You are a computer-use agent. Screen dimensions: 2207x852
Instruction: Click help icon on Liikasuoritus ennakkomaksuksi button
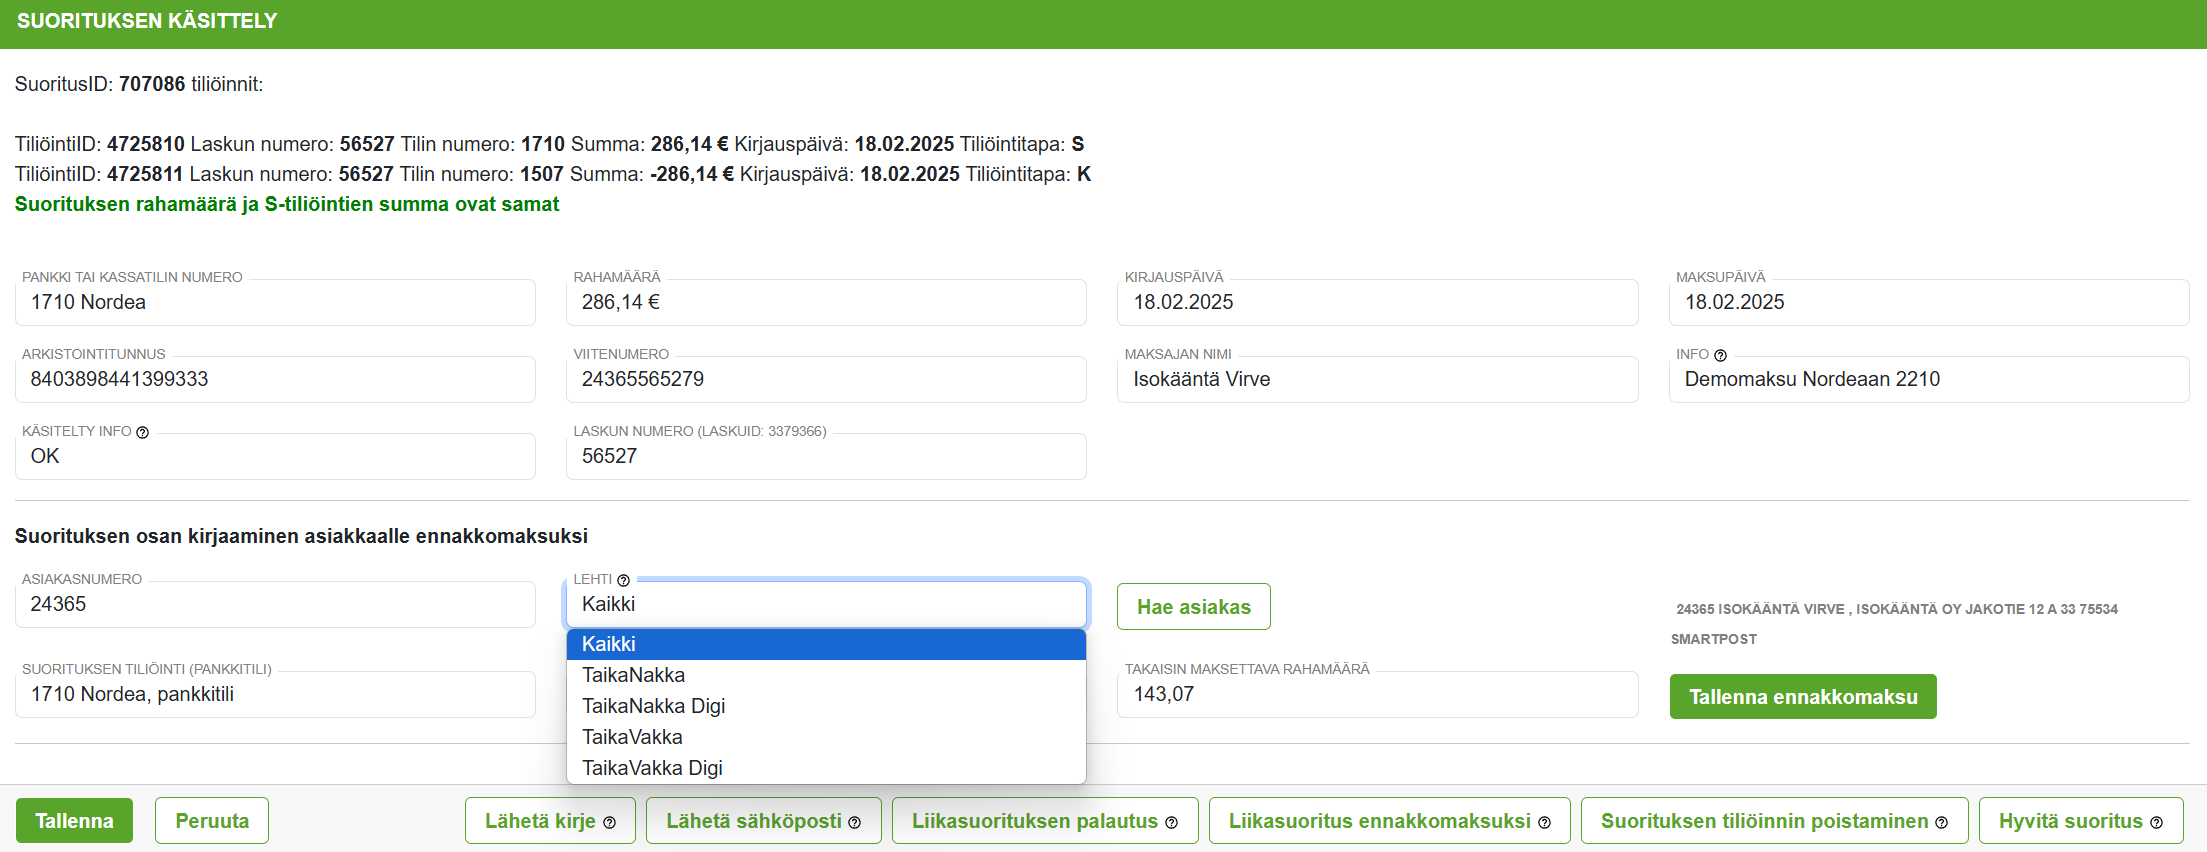[1545, 823]
